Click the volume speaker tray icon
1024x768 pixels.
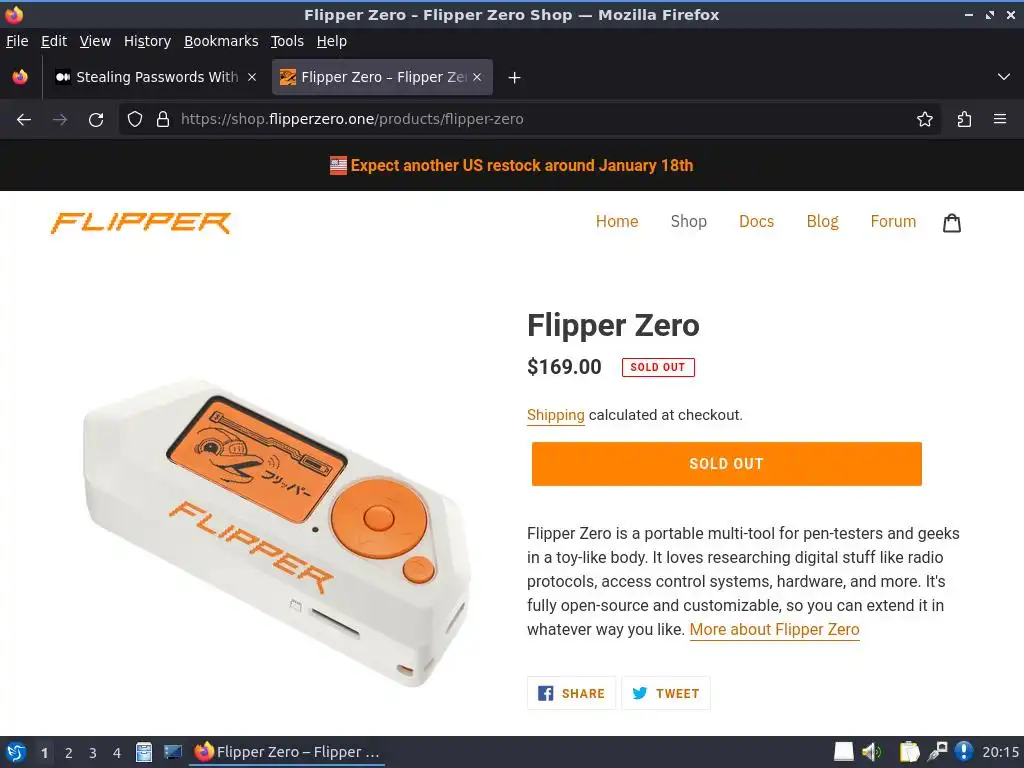[872, 752]
